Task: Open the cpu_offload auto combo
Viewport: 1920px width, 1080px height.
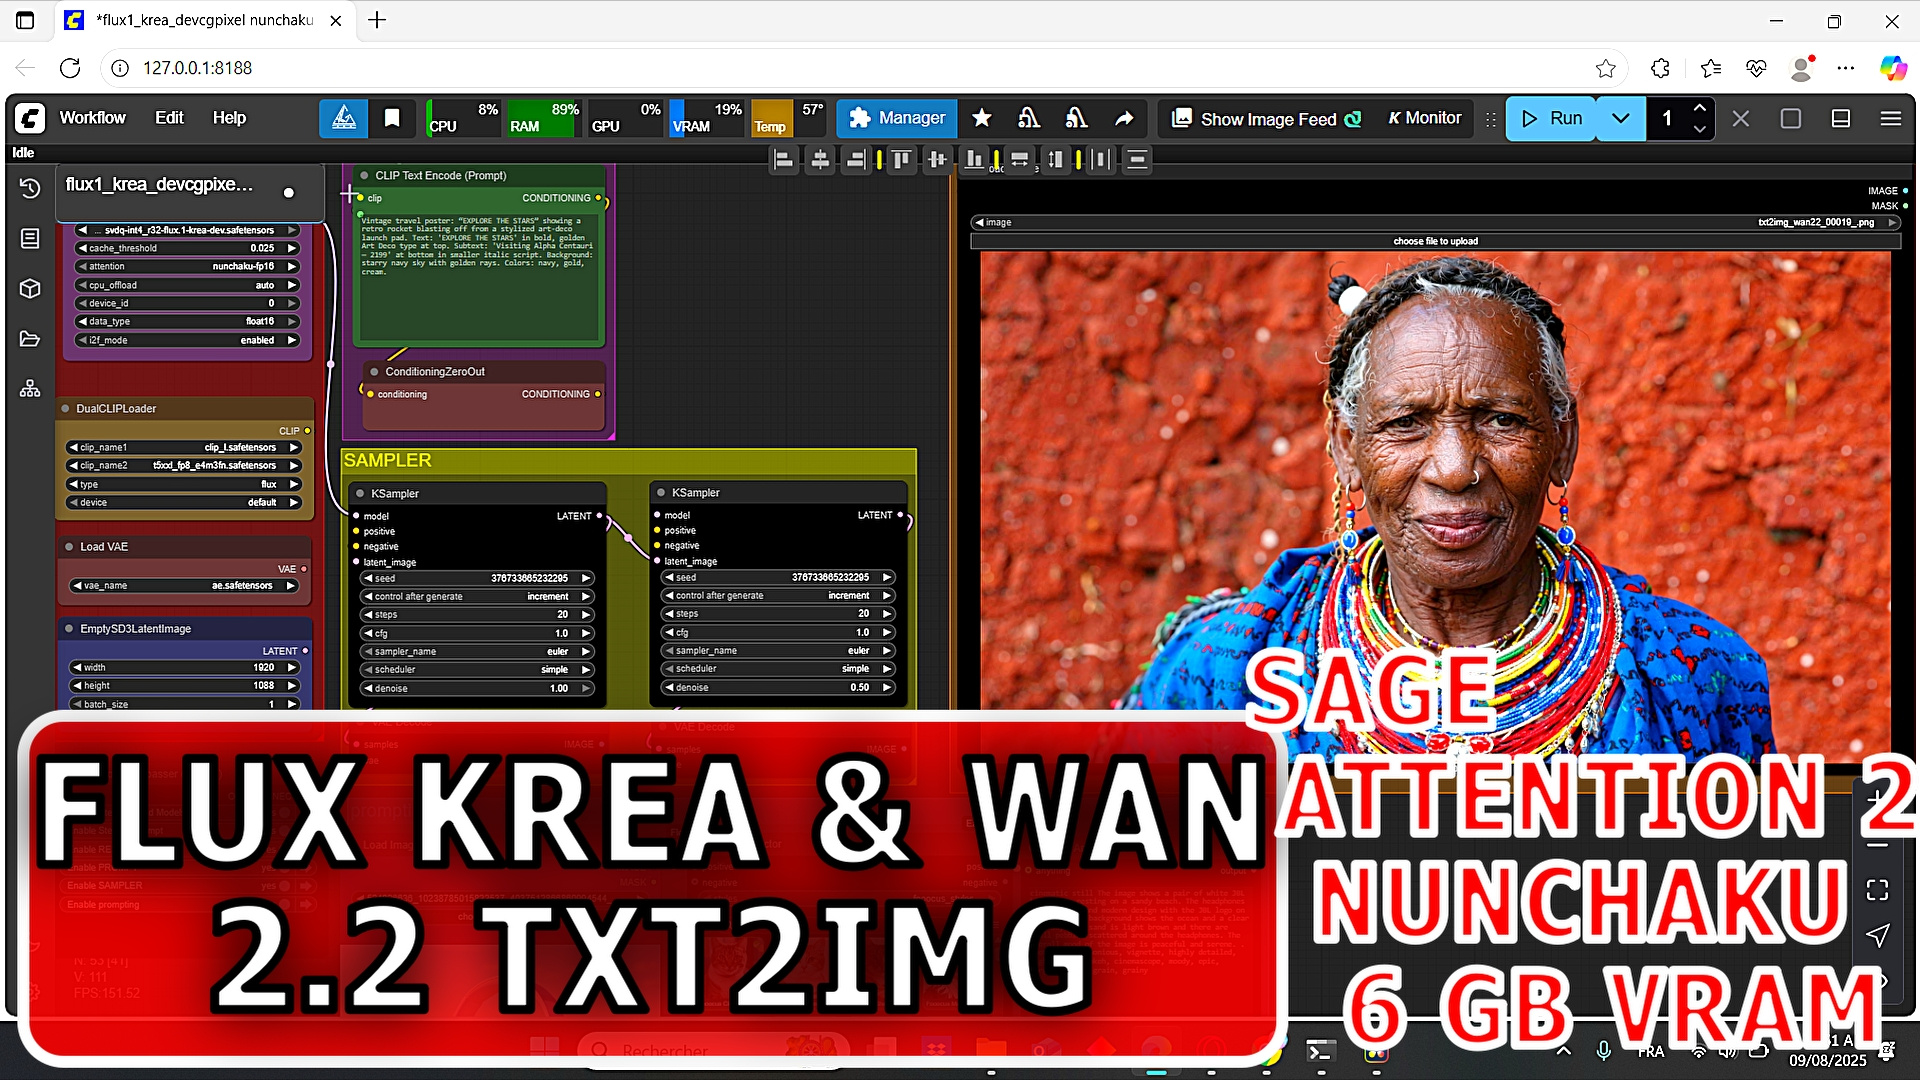Action: click(x=187, y=285)
